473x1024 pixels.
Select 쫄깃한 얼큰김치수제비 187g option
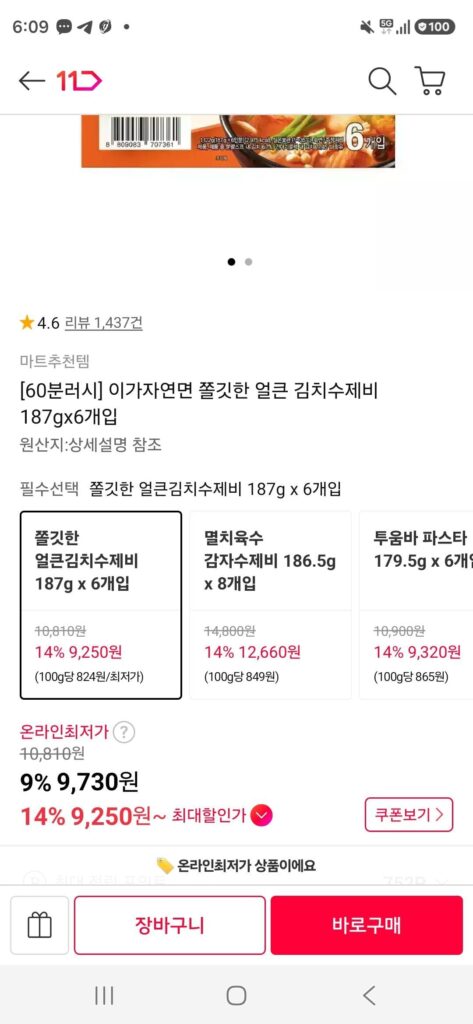tap(101, 605)
